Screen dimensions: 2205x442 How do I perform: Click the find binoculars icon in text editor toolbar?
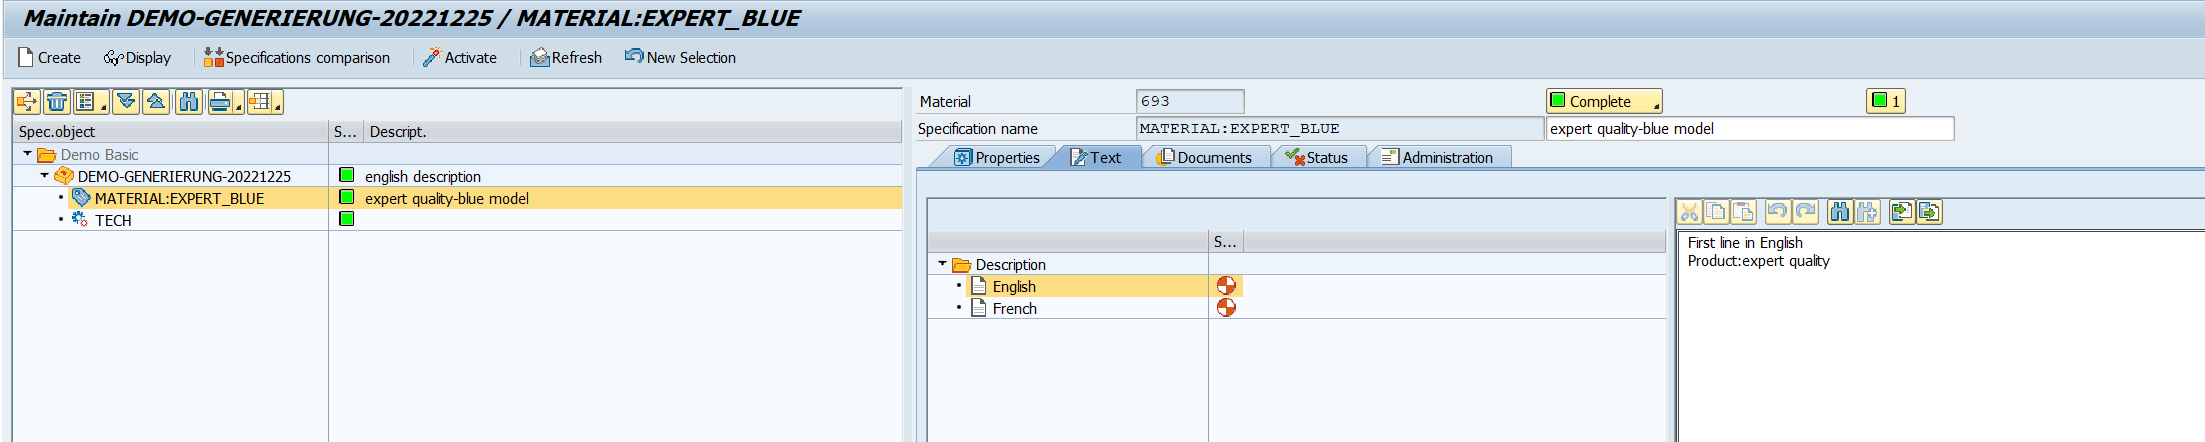pos(1839,212)
